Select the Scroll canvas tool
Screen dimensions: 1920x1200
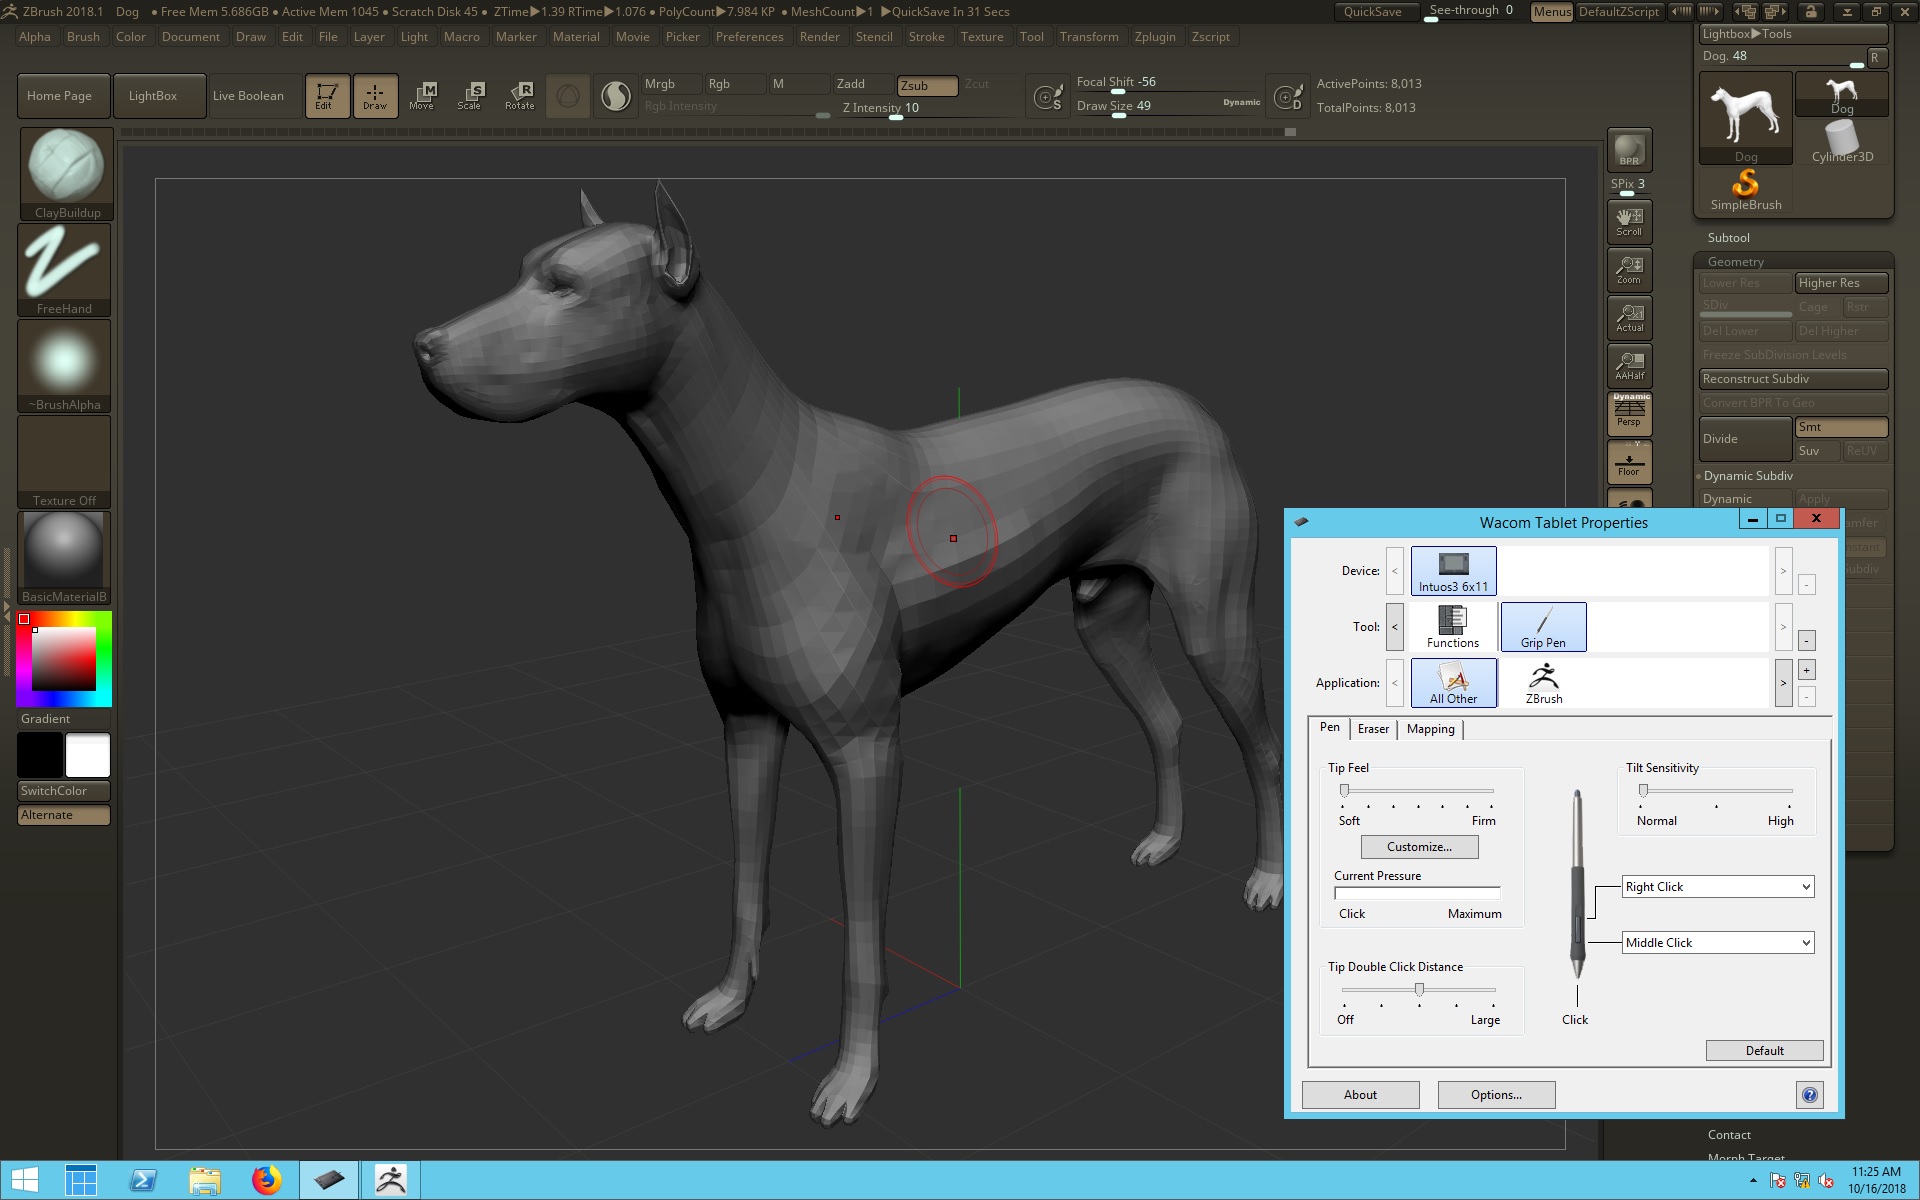pos(1629,222)
